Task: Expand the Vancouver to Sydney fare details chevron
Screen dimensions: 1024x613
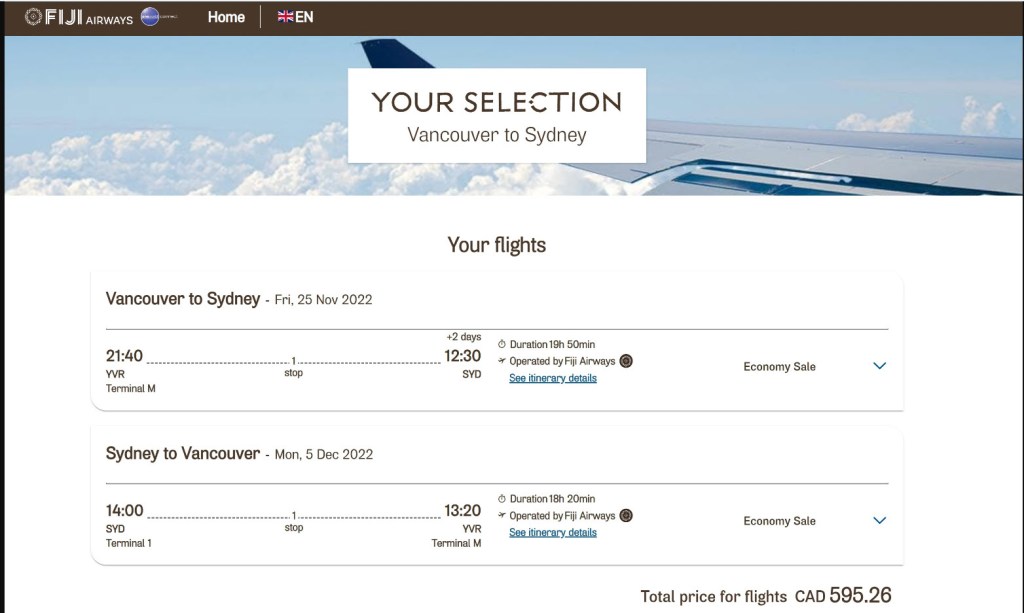Action: pyautogui.click(x=880, y=366)
